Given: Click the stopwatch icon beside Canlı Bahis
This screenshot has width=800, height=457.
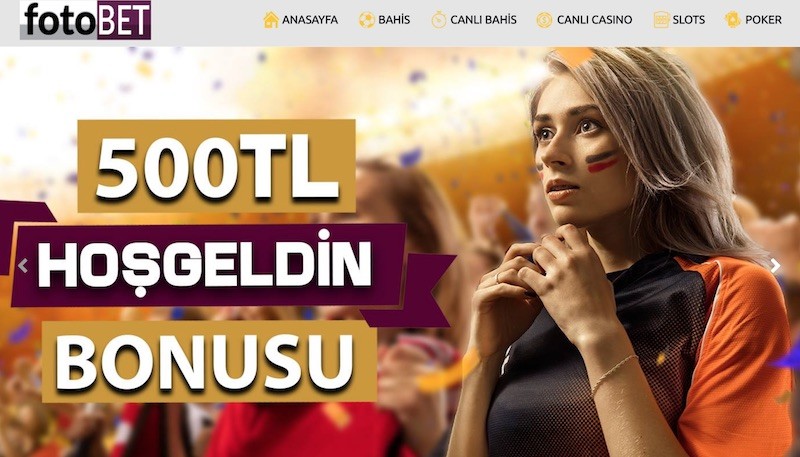Looking at the screenshot, I should pos(438,20).
